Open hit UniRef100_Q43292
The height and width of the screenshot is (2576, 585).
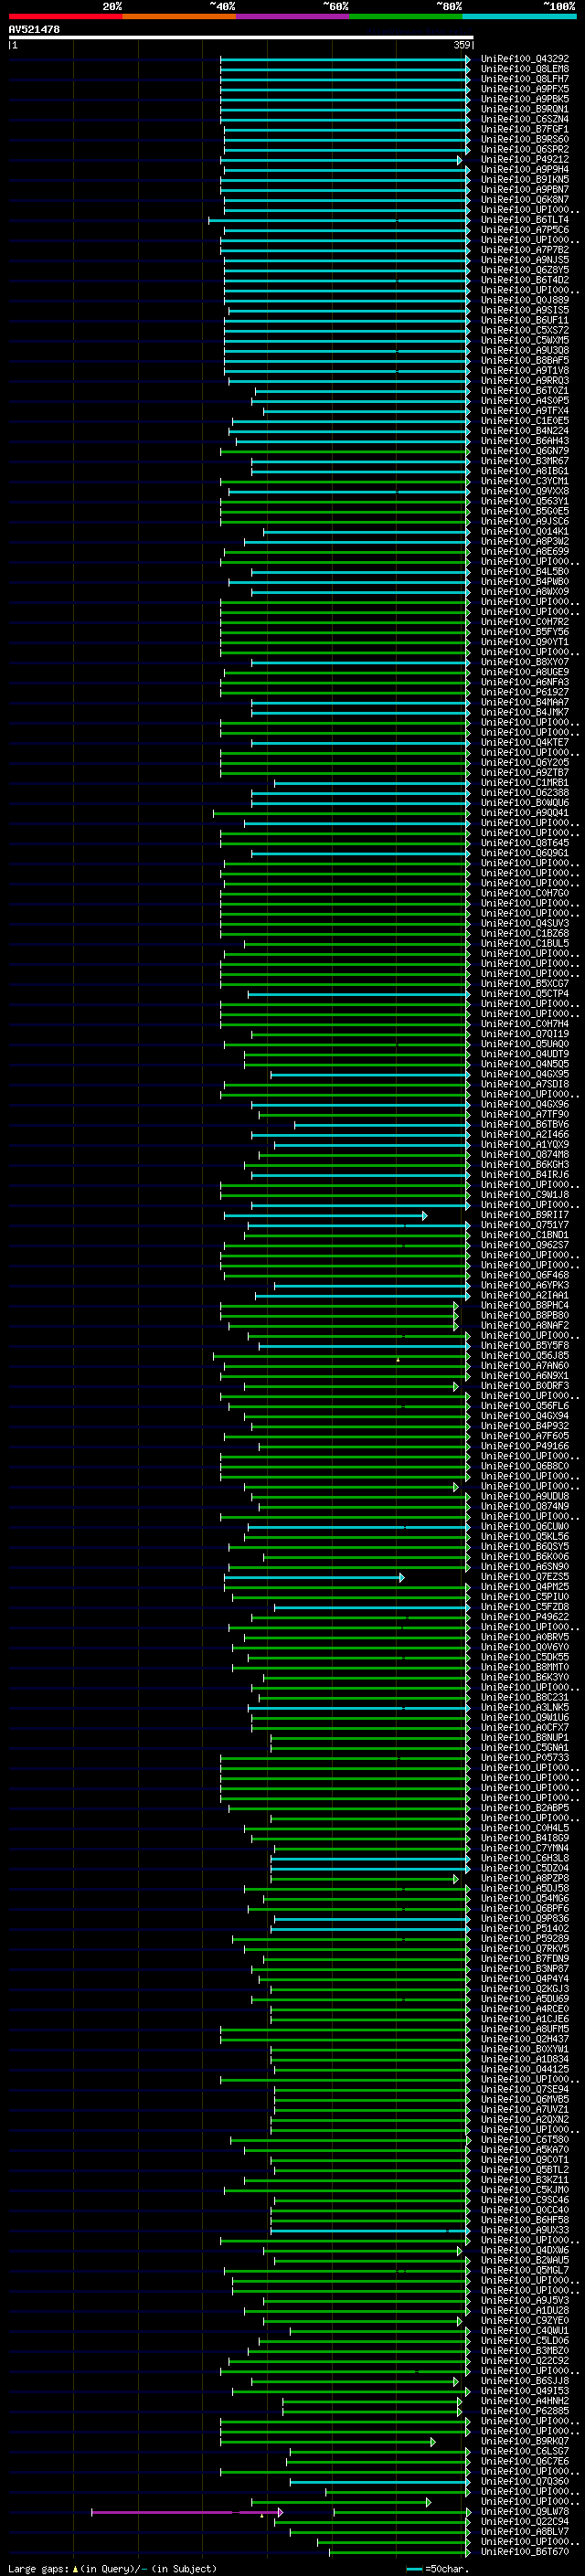524,59
